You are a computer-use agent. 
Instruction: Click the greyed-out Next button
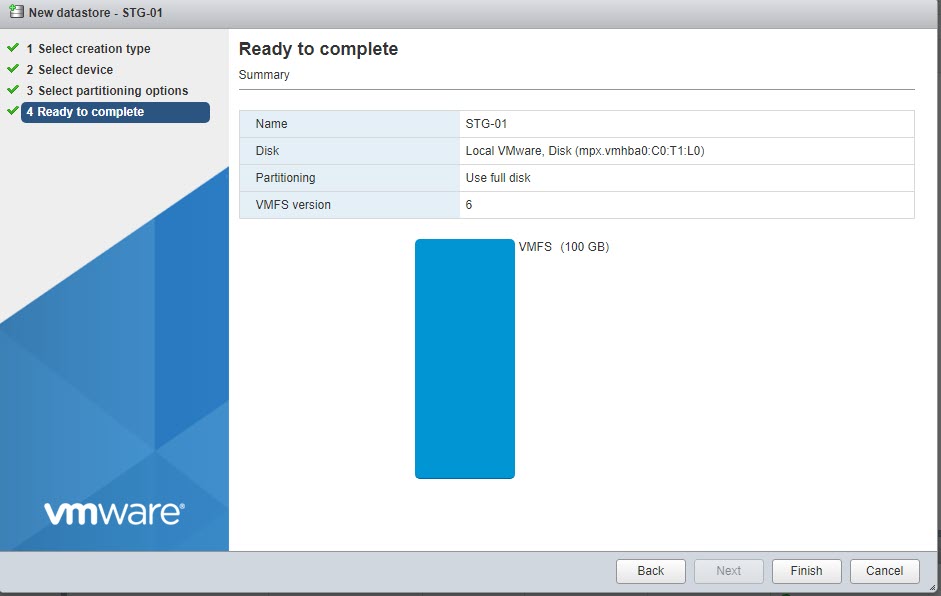pos(728,571)
